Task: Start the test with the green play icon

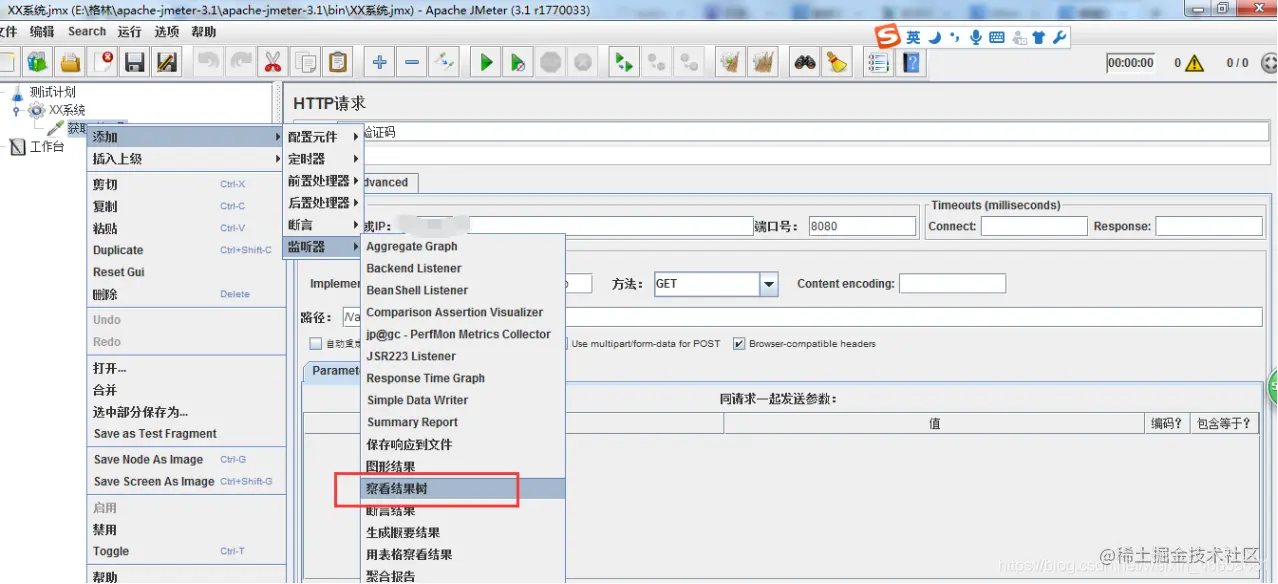Action: pyautogui.click(x=486, y=62)
